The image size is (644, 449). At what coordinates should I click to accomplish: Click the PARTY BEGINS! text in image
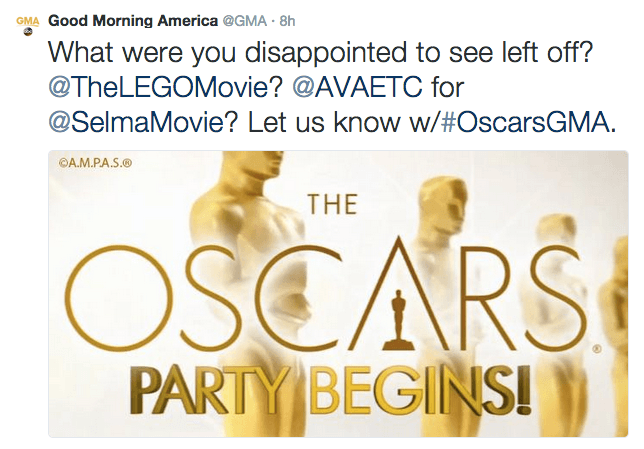click(331, 389)
